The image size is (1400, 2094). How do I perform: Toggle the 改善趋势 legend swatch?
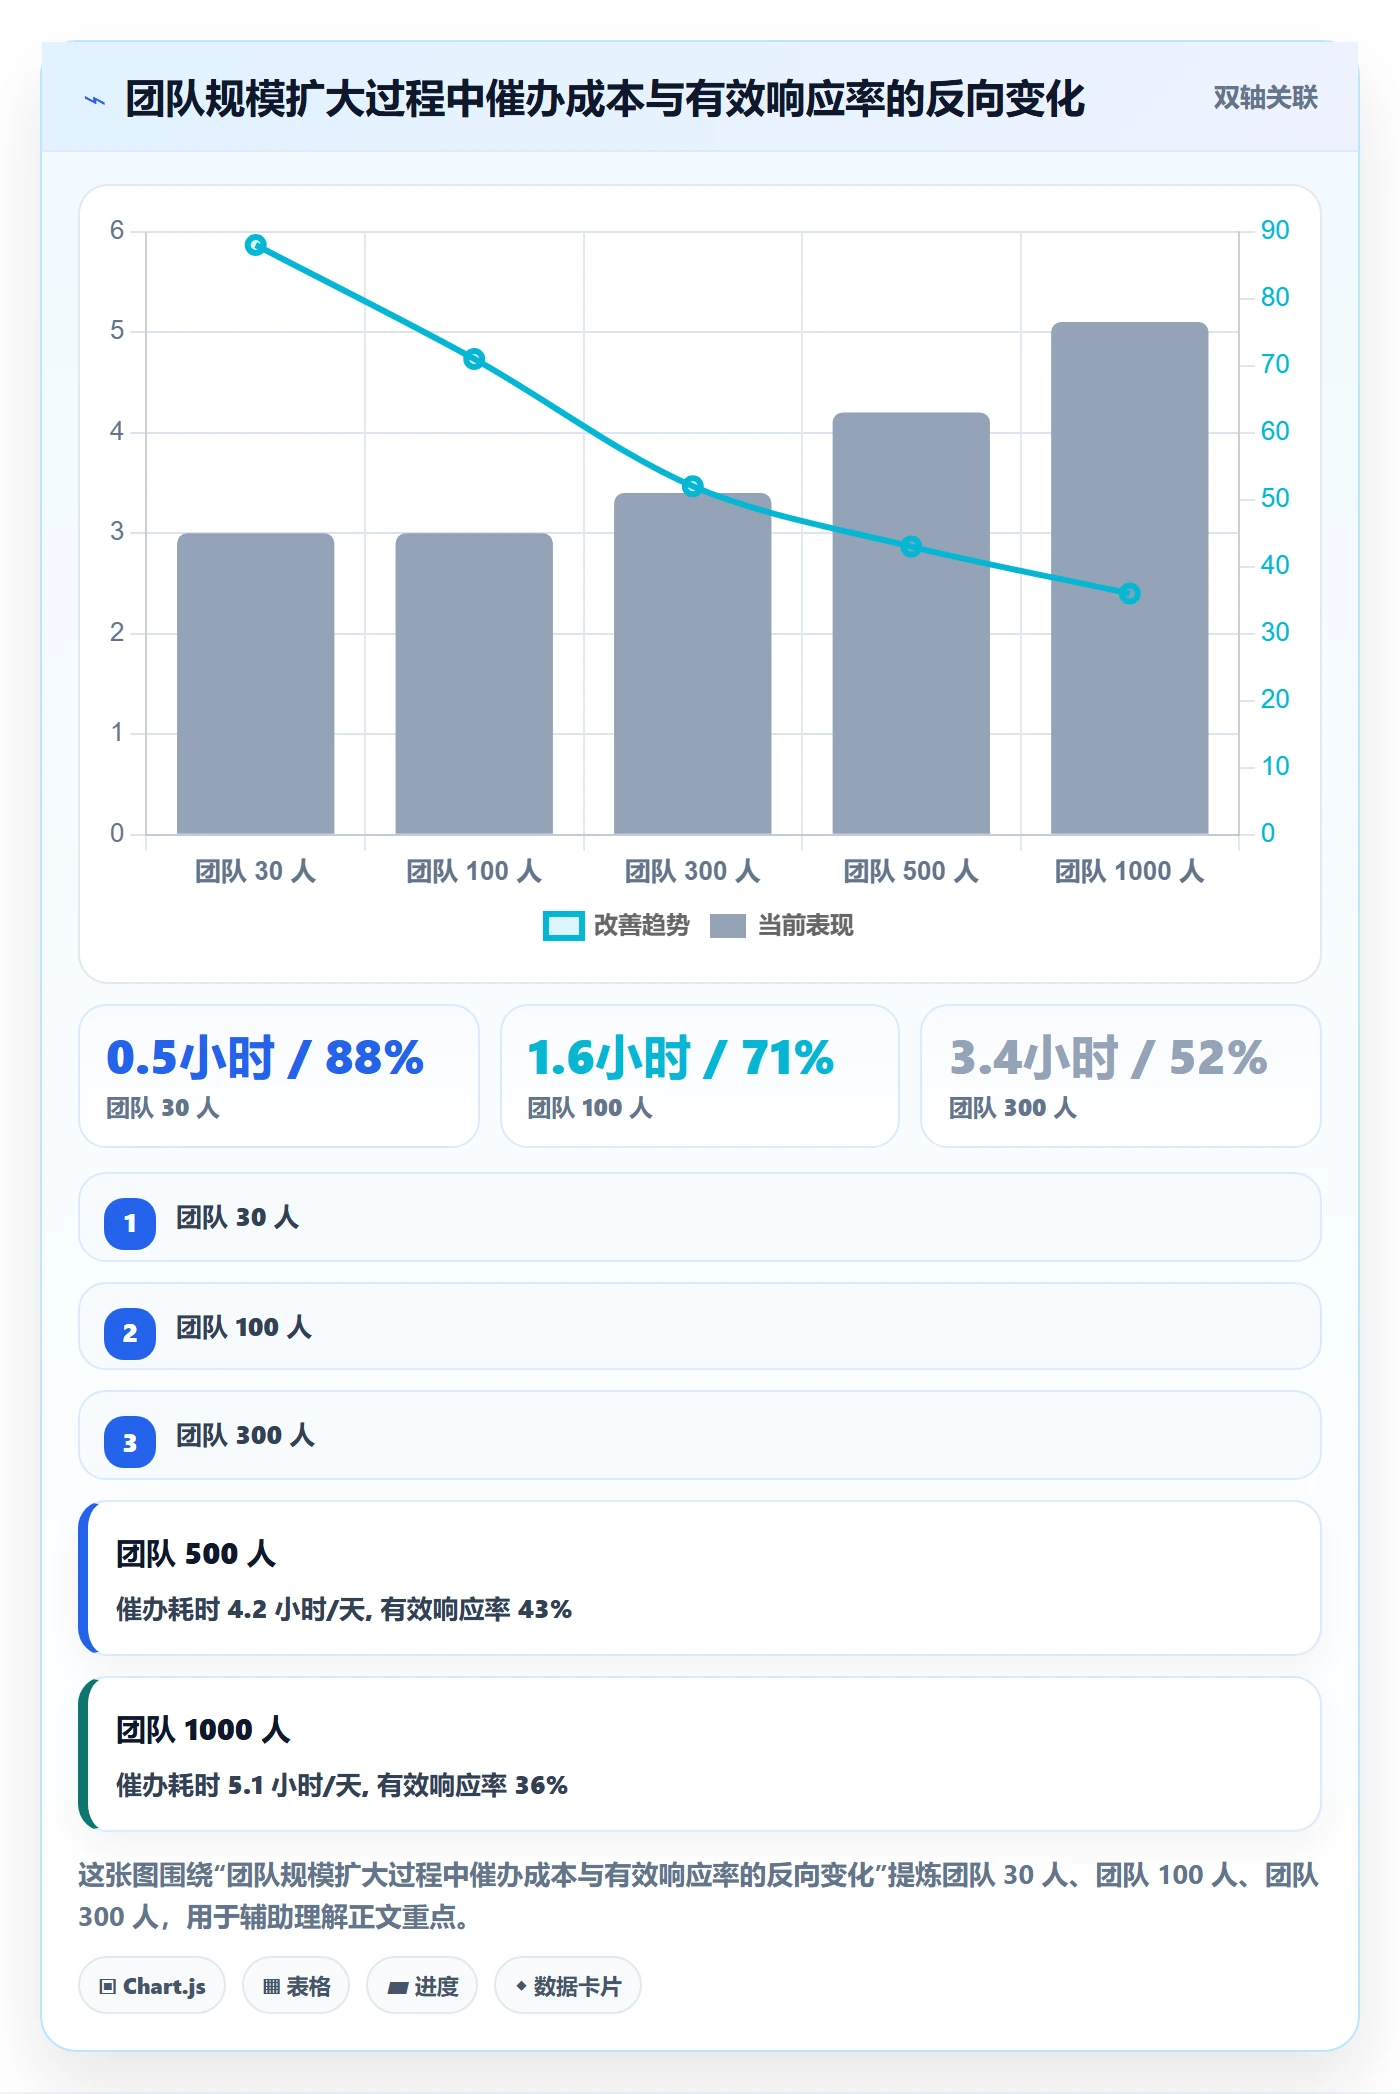click(563, 926)
